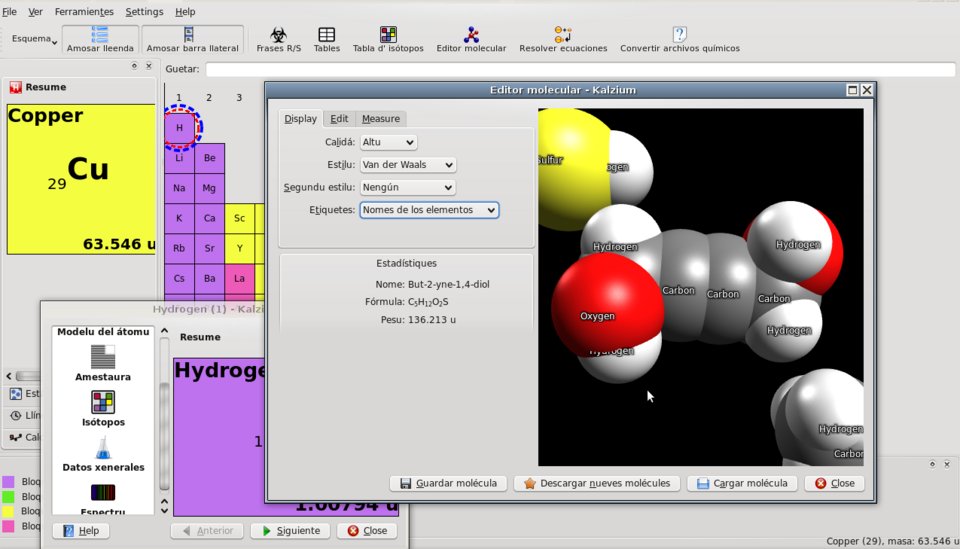
Task: Select the Display tab
Action: [x=301, y=119]
